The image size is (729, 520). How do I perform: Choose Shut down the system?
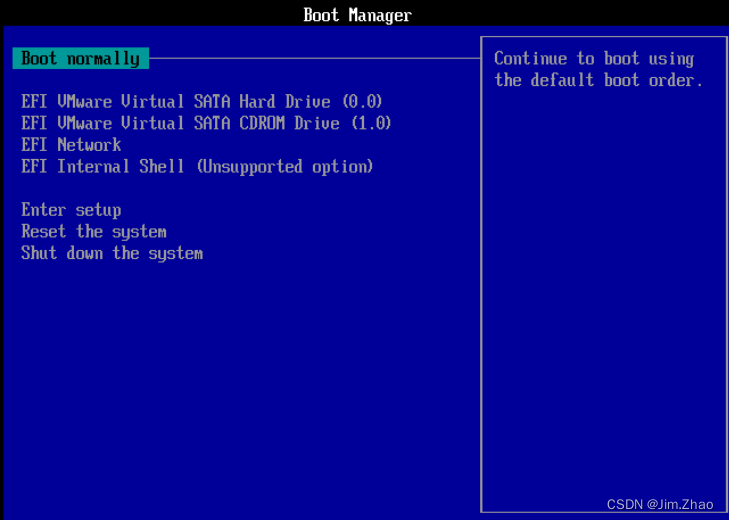(x=112, y=253)
